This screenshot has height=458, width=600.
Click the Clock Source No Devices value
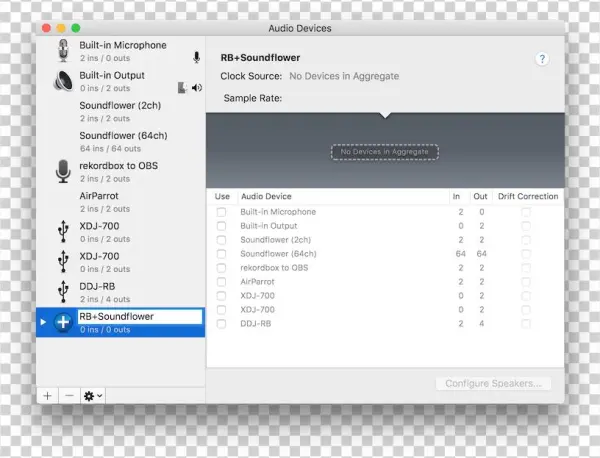(x=344, y=76)
